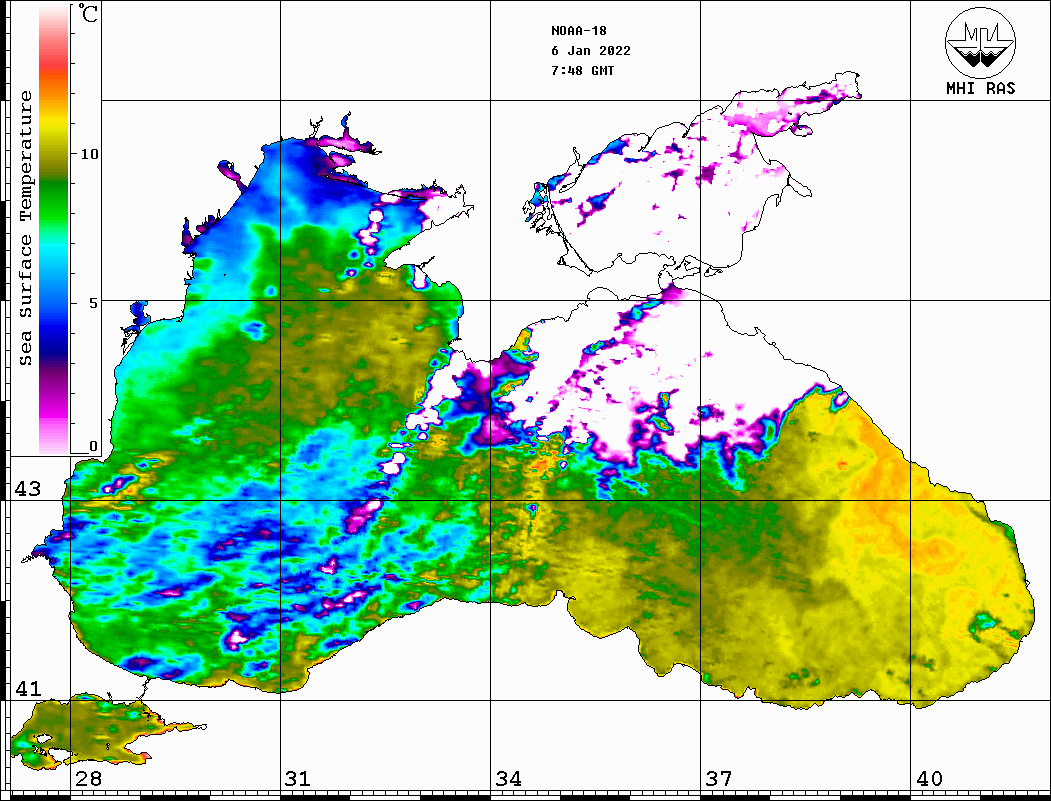This screenshot has width=1051, height=801.
Task: Click the °C unit label on the legend
Action: (88, 13)
